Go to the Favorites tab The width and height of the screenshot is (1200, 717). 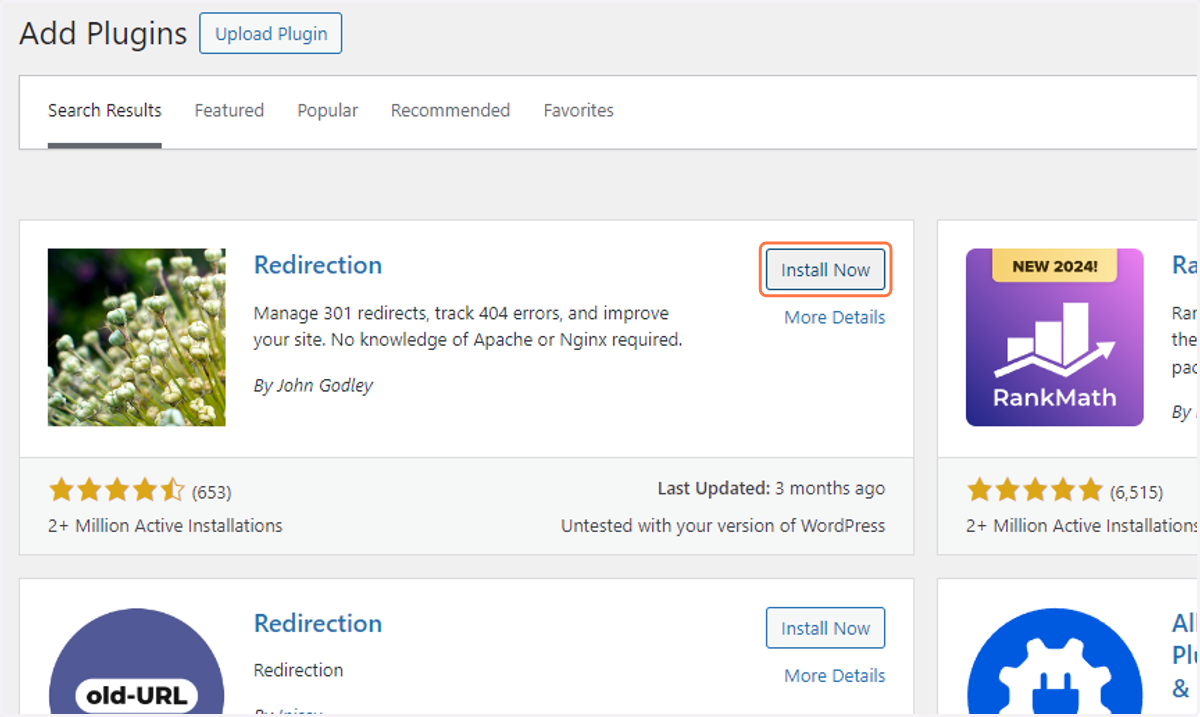pyautogui.click(x=579, y=111)
